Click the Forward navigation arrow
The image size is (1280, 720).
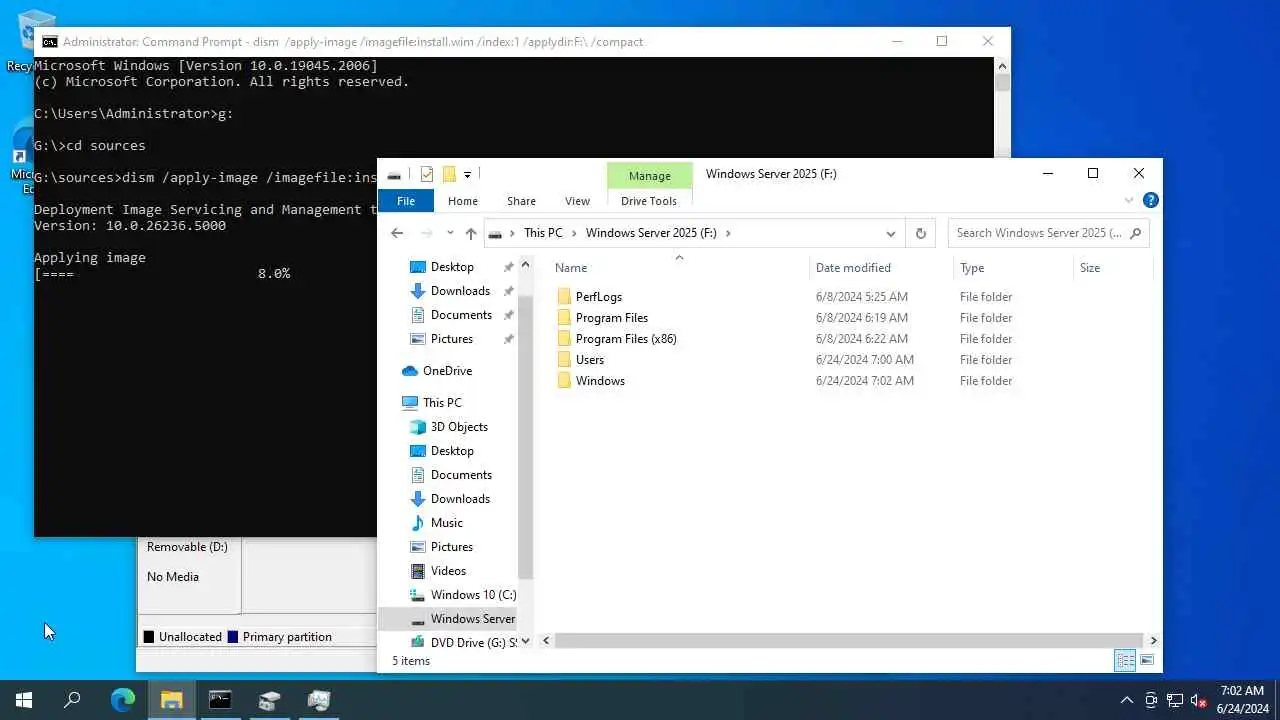427,233
